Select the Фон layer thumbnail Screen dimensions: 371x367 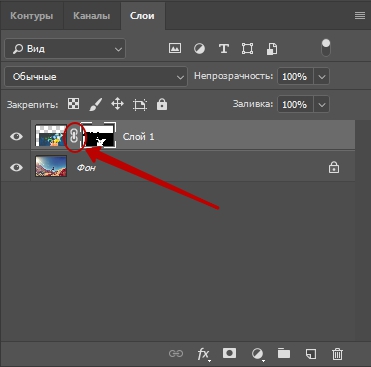pyautogui.click(x=51, y=166)
